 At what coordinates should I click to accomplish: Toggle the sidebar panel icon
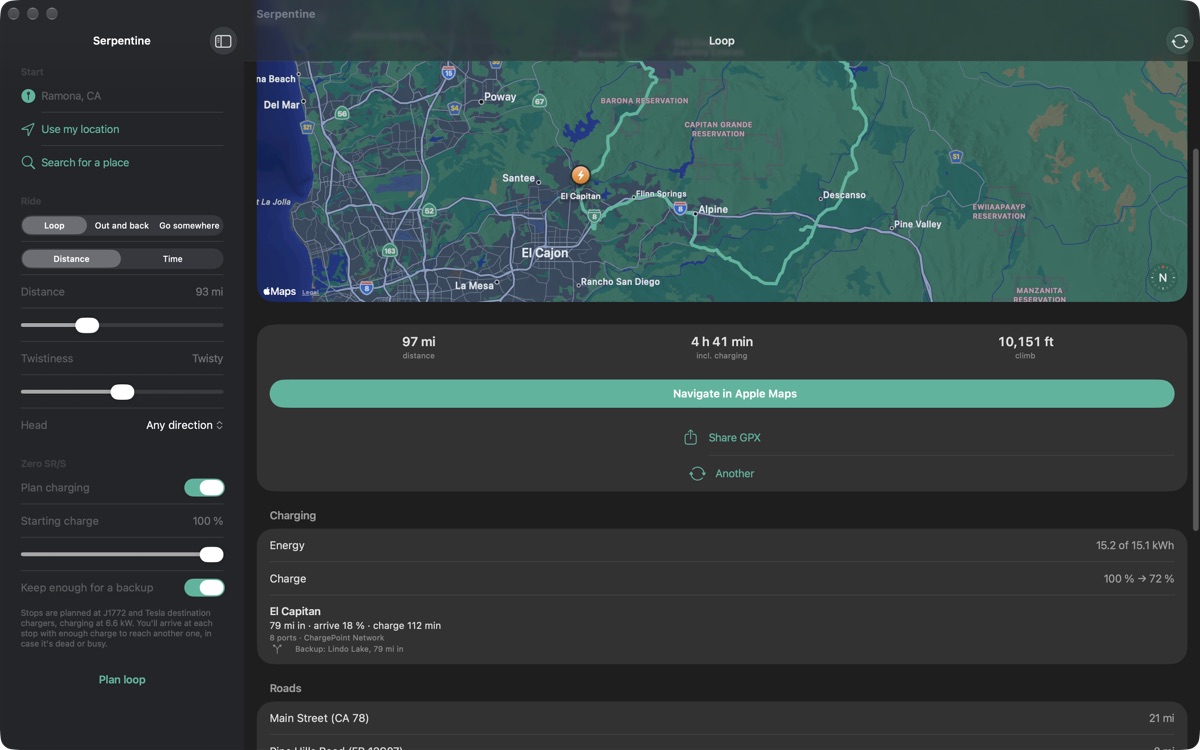click(223, 41)
